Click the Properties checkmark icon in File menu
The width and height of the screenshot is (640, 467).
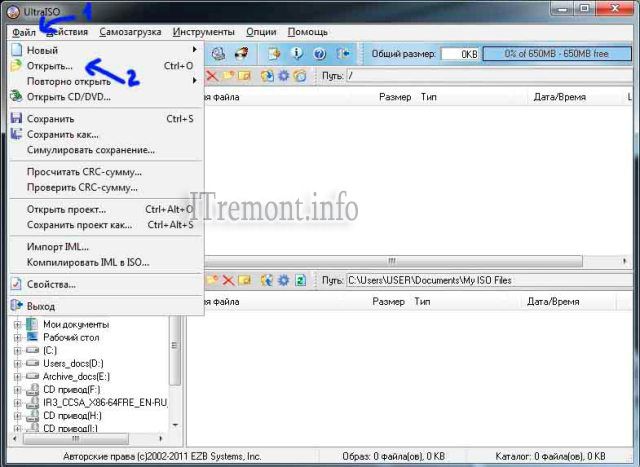coord(16,284)
